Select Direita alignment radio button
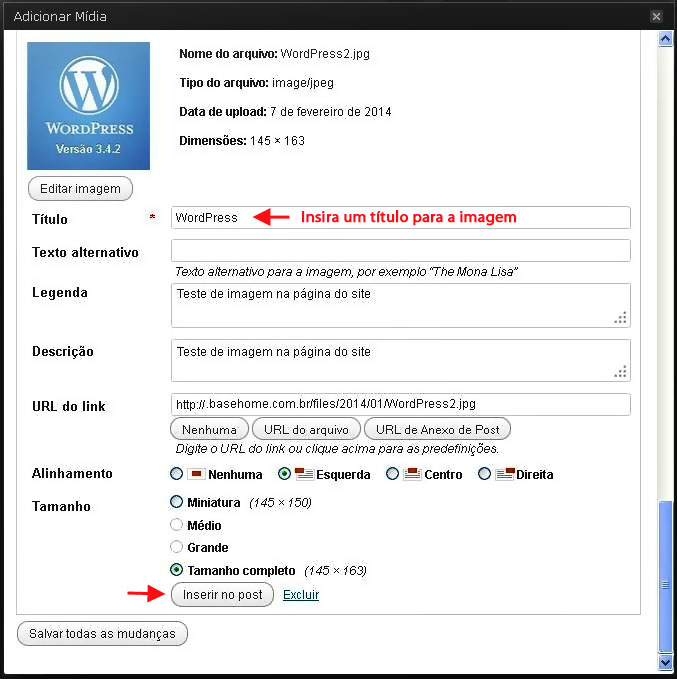The height and width of the screenshot is (679, 677). pyautogui.click(x=484, y=474)
